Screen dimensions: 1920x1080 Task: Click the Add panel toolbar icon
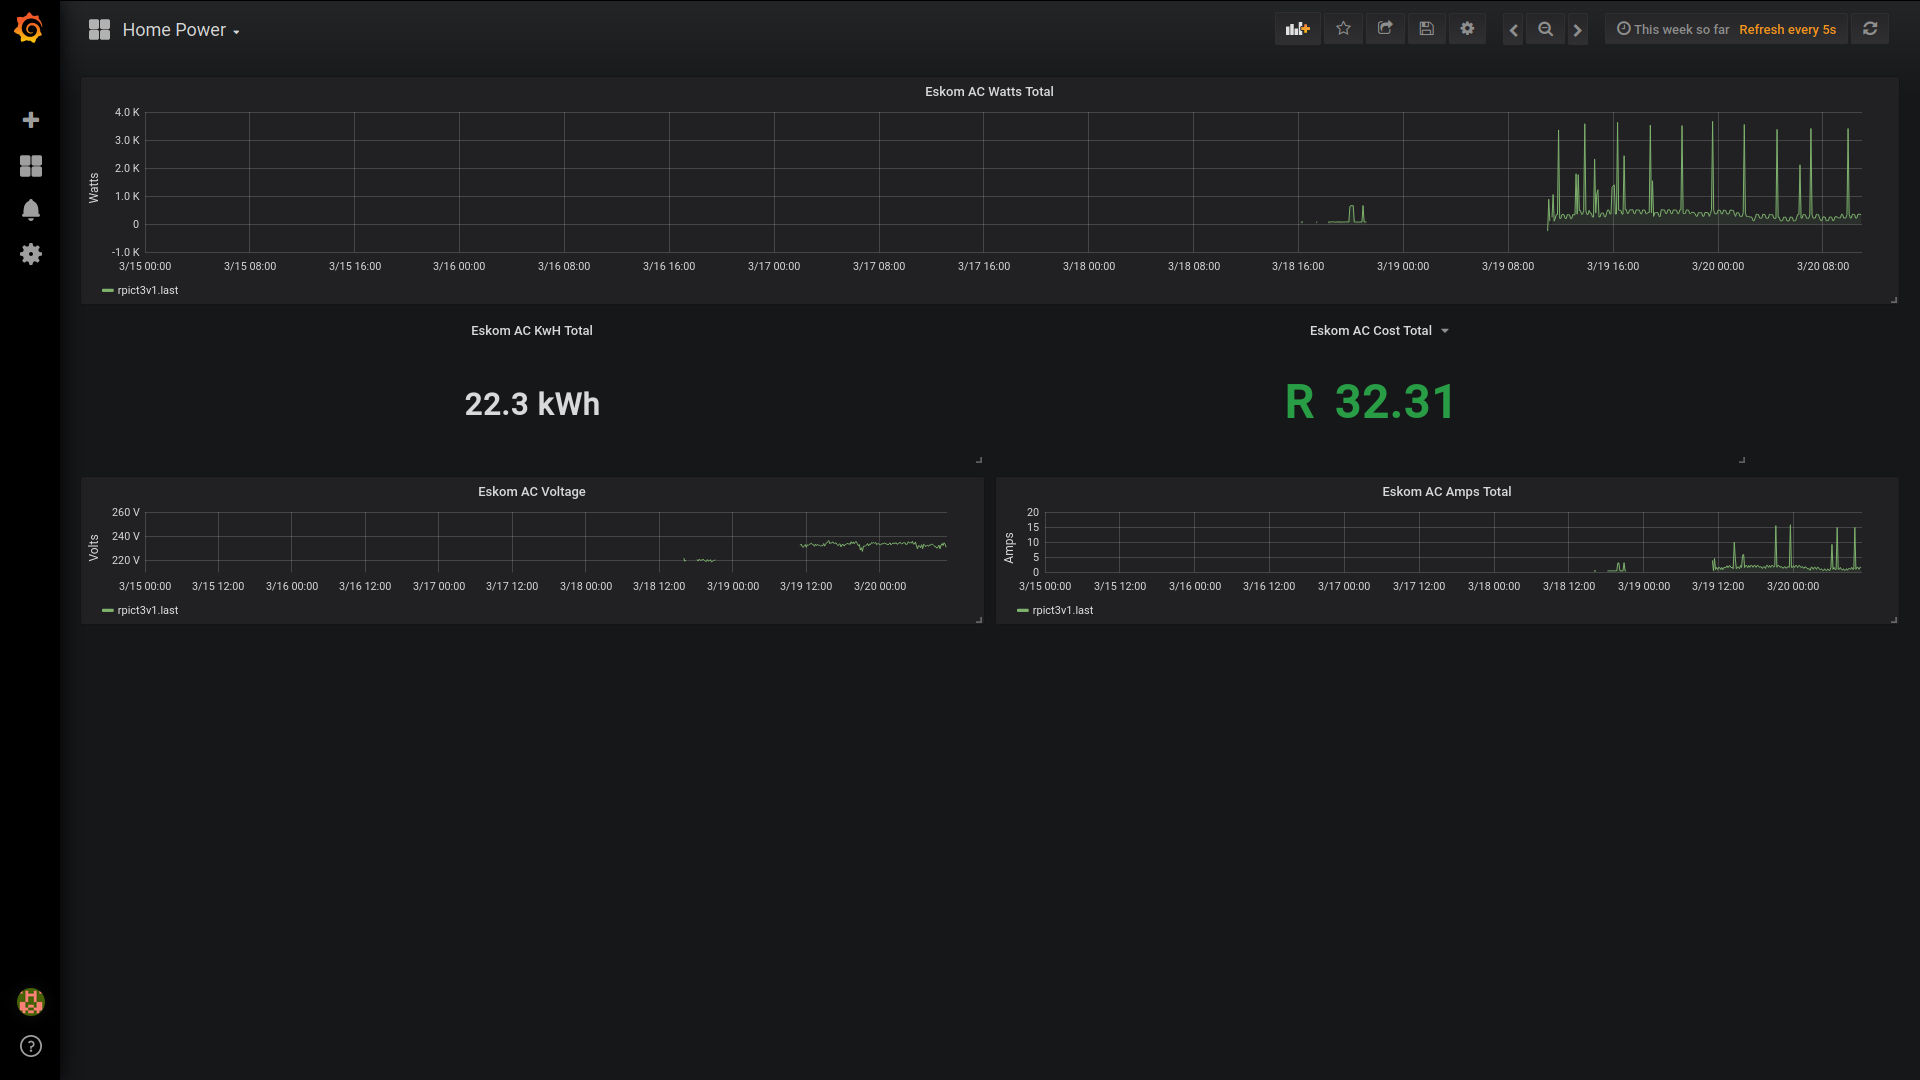(1297, 29)
